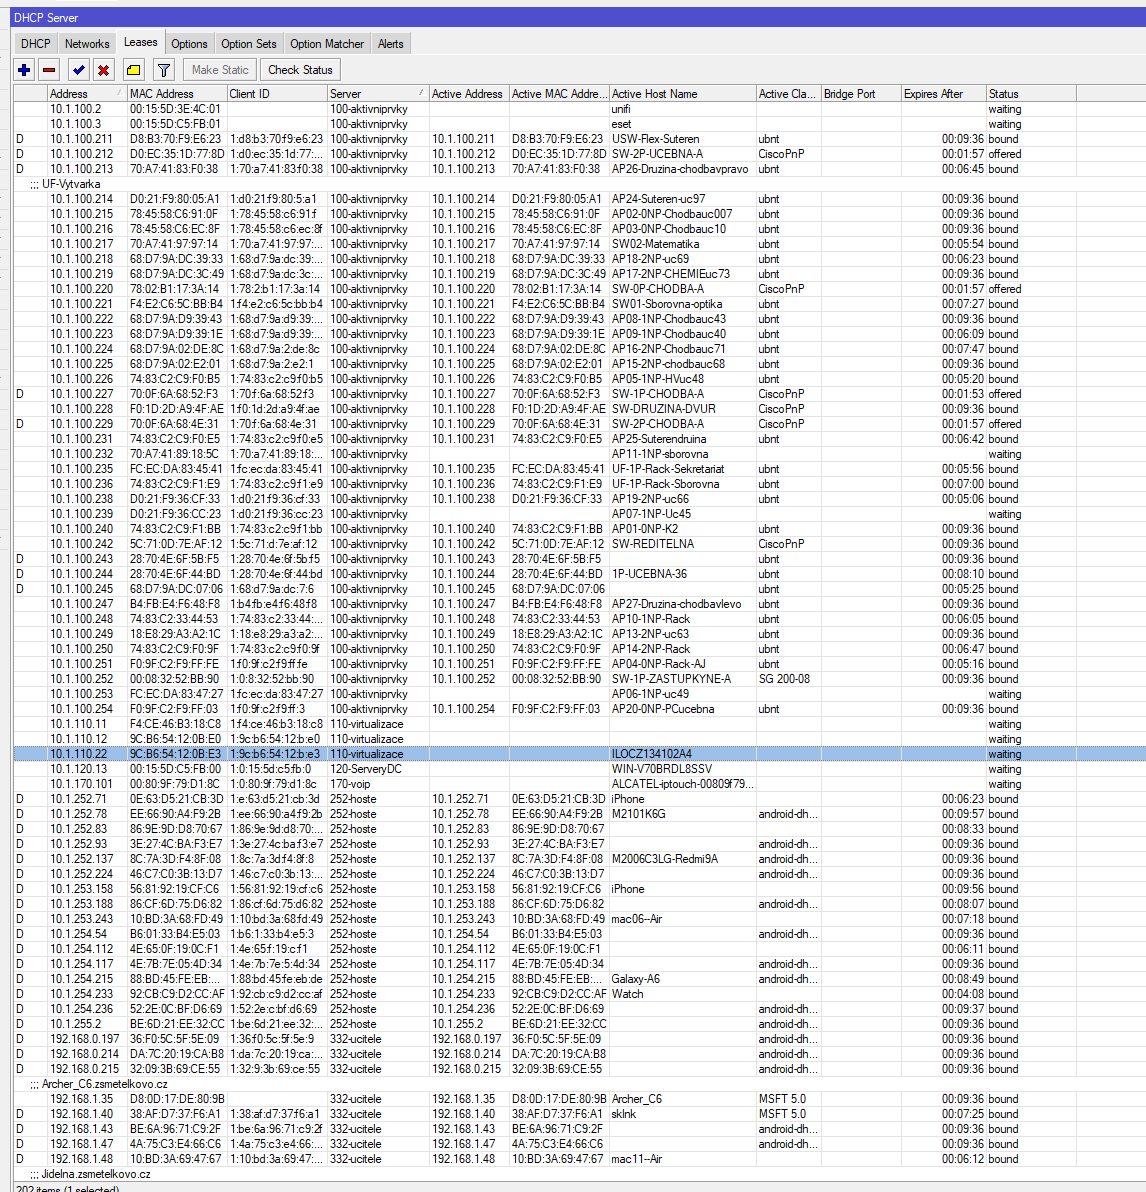The image size is (1146, 1192).
Task: Sort leases by Address column header
Action: [86, 94]
